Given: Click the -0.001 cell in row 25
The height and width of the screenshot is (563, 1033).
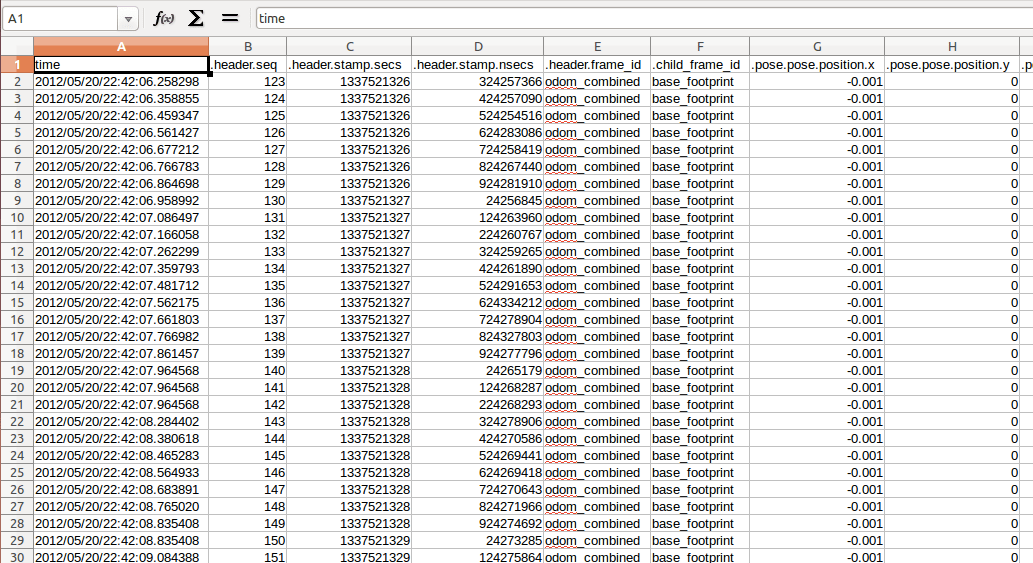Looking at the screenshot, I should tap(817, 472).
